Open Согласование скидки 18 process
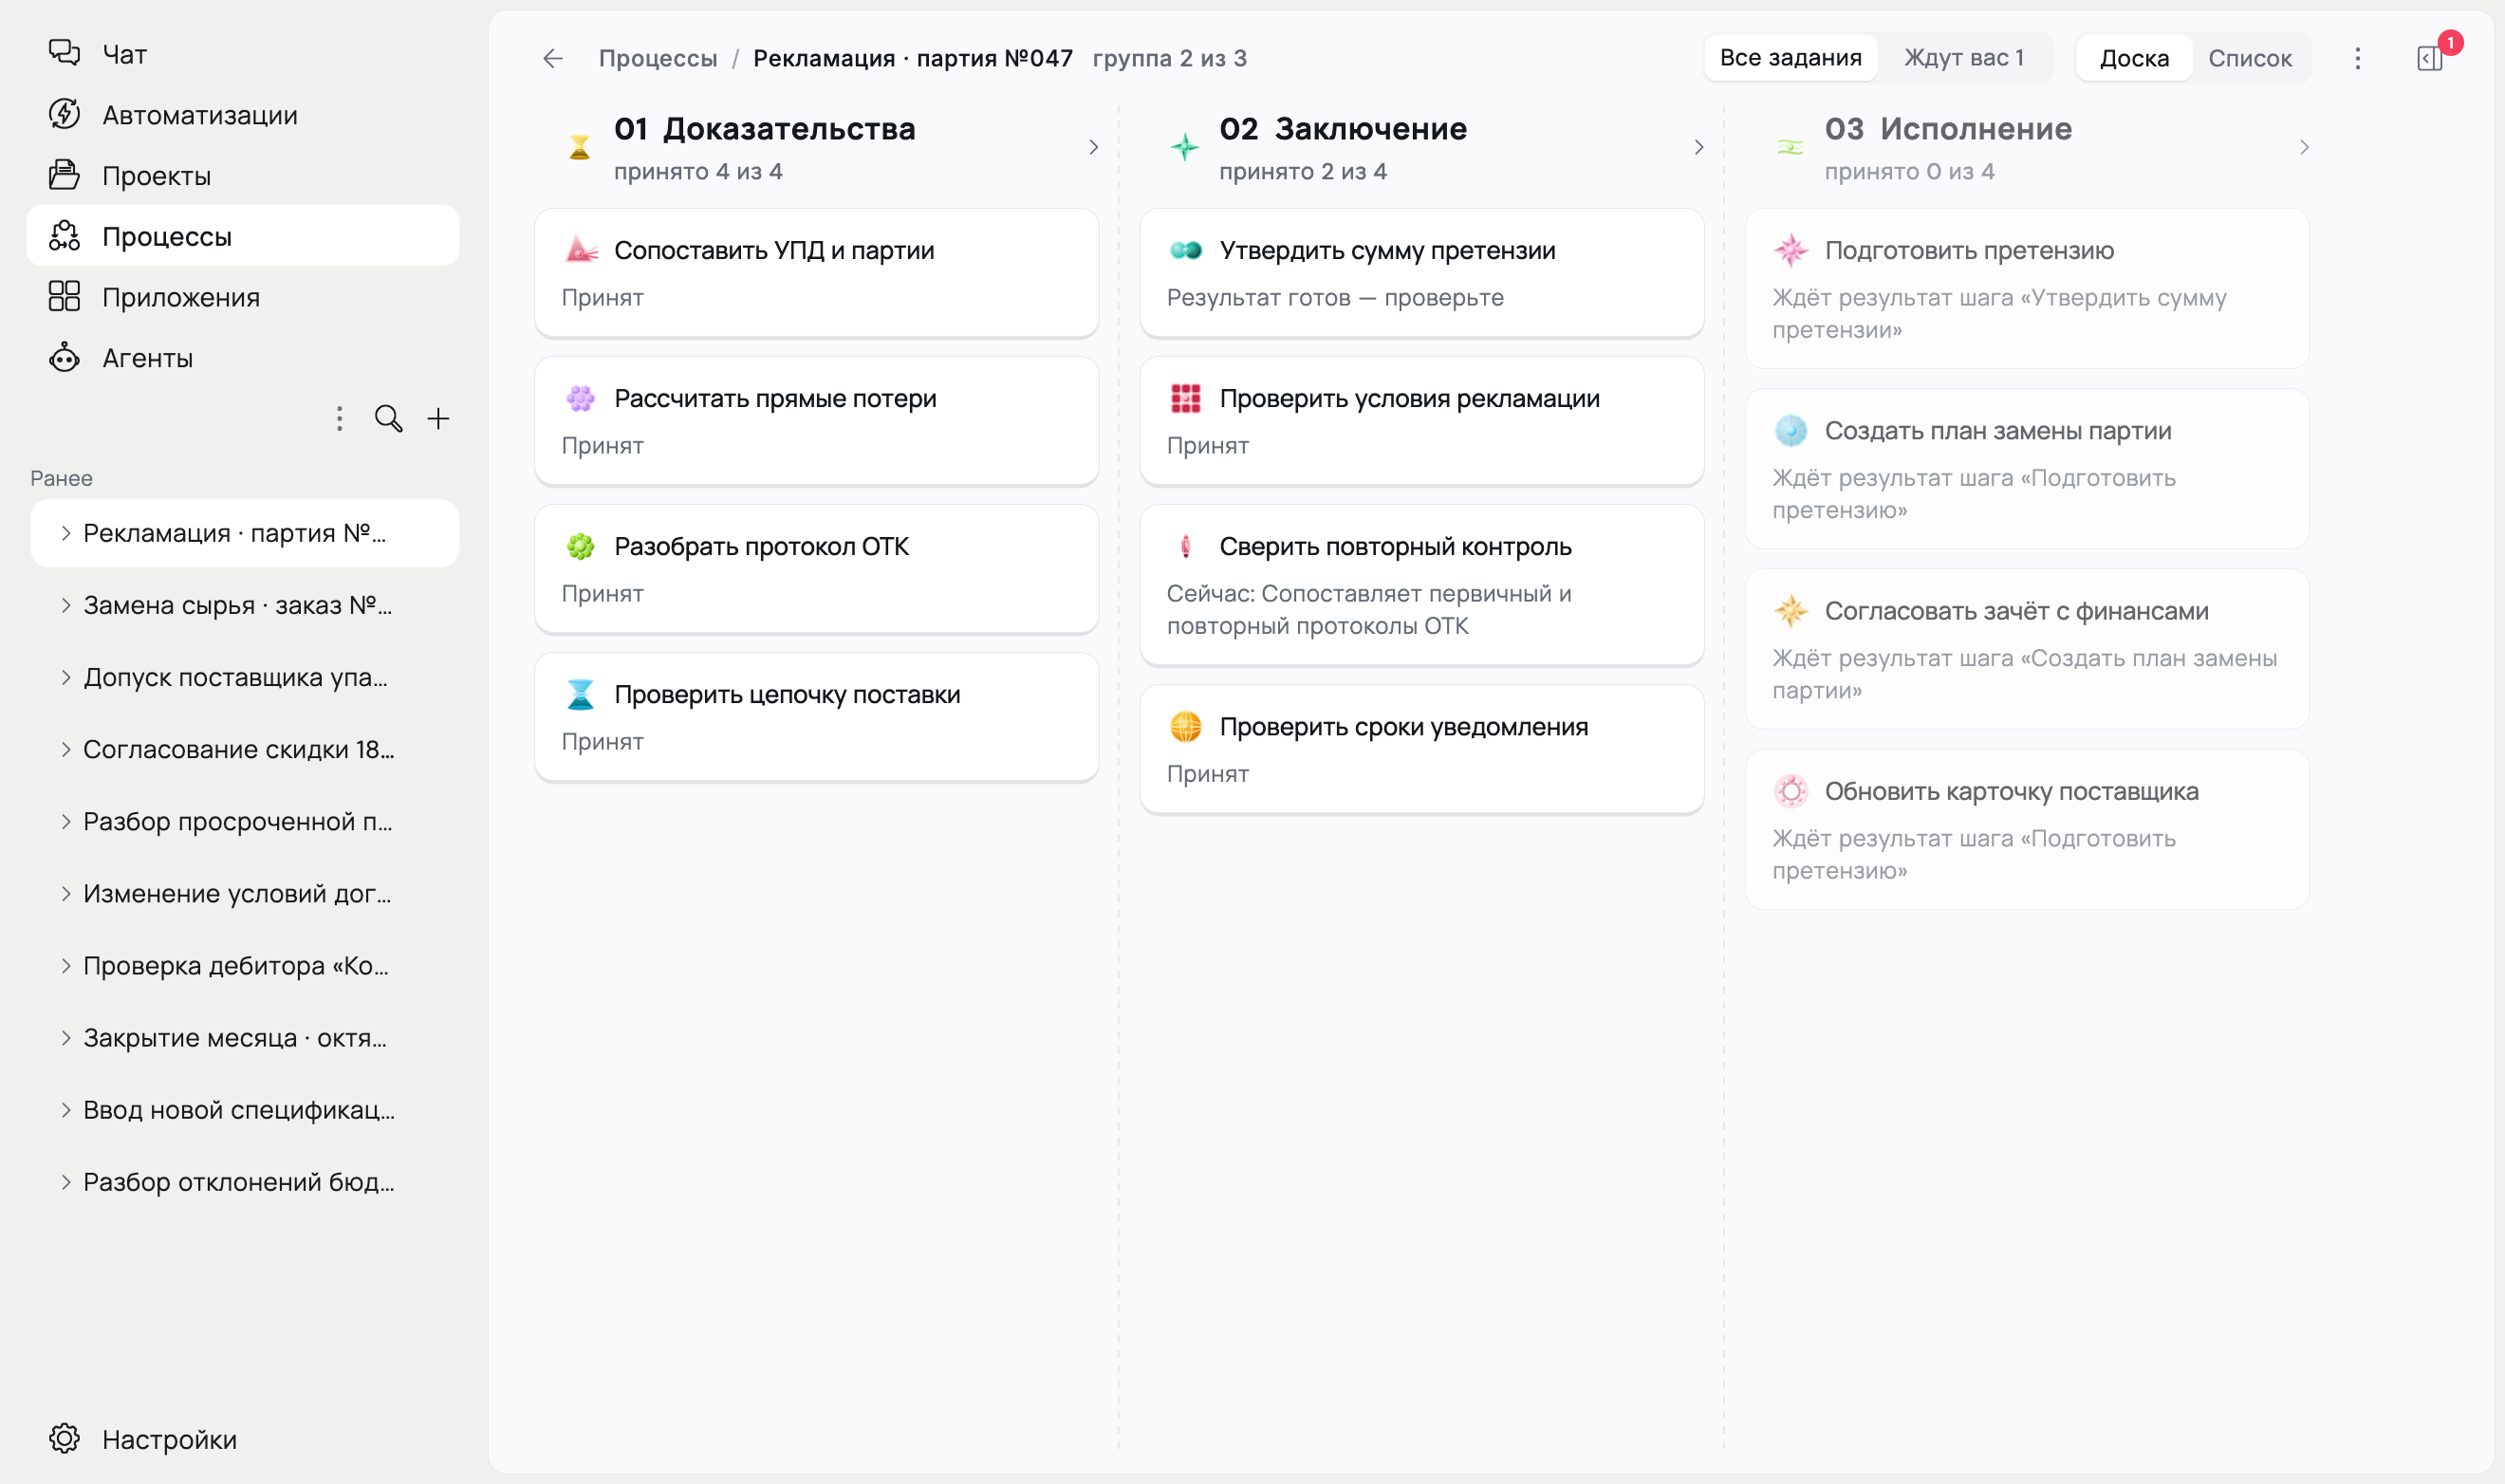The height and width of the screenshot is (1484, 2505). [x=245, y=749]
